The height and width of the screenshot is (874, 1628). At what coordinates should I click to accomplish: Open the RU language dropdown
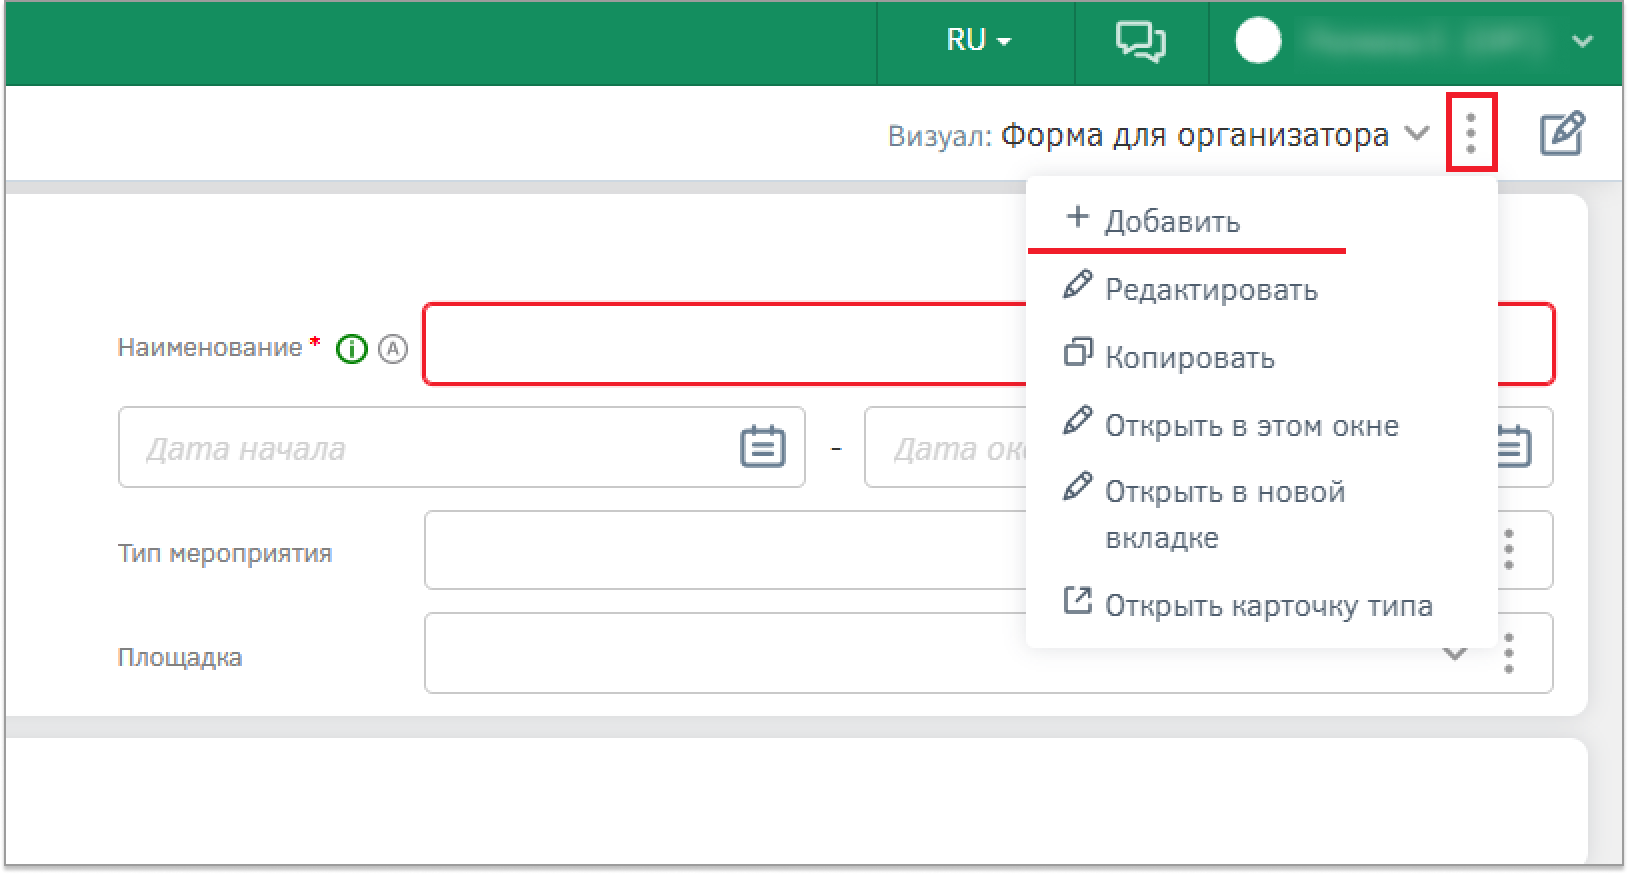pos(978,41)
